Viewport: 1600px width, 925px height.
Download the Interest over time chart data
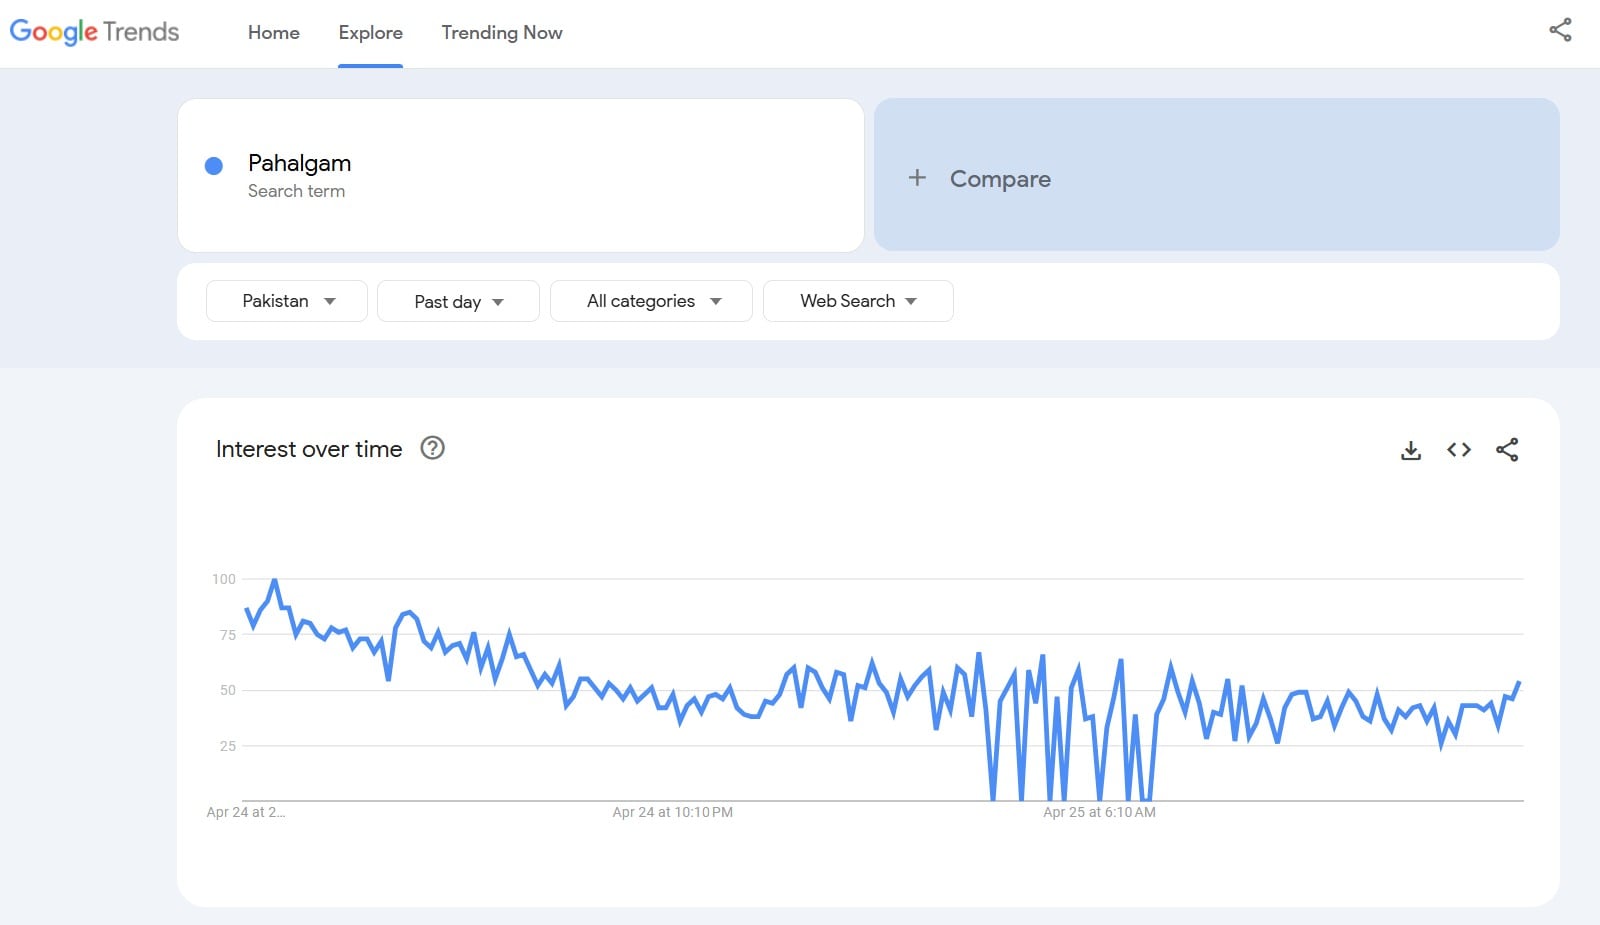(x=1410, y=450)
